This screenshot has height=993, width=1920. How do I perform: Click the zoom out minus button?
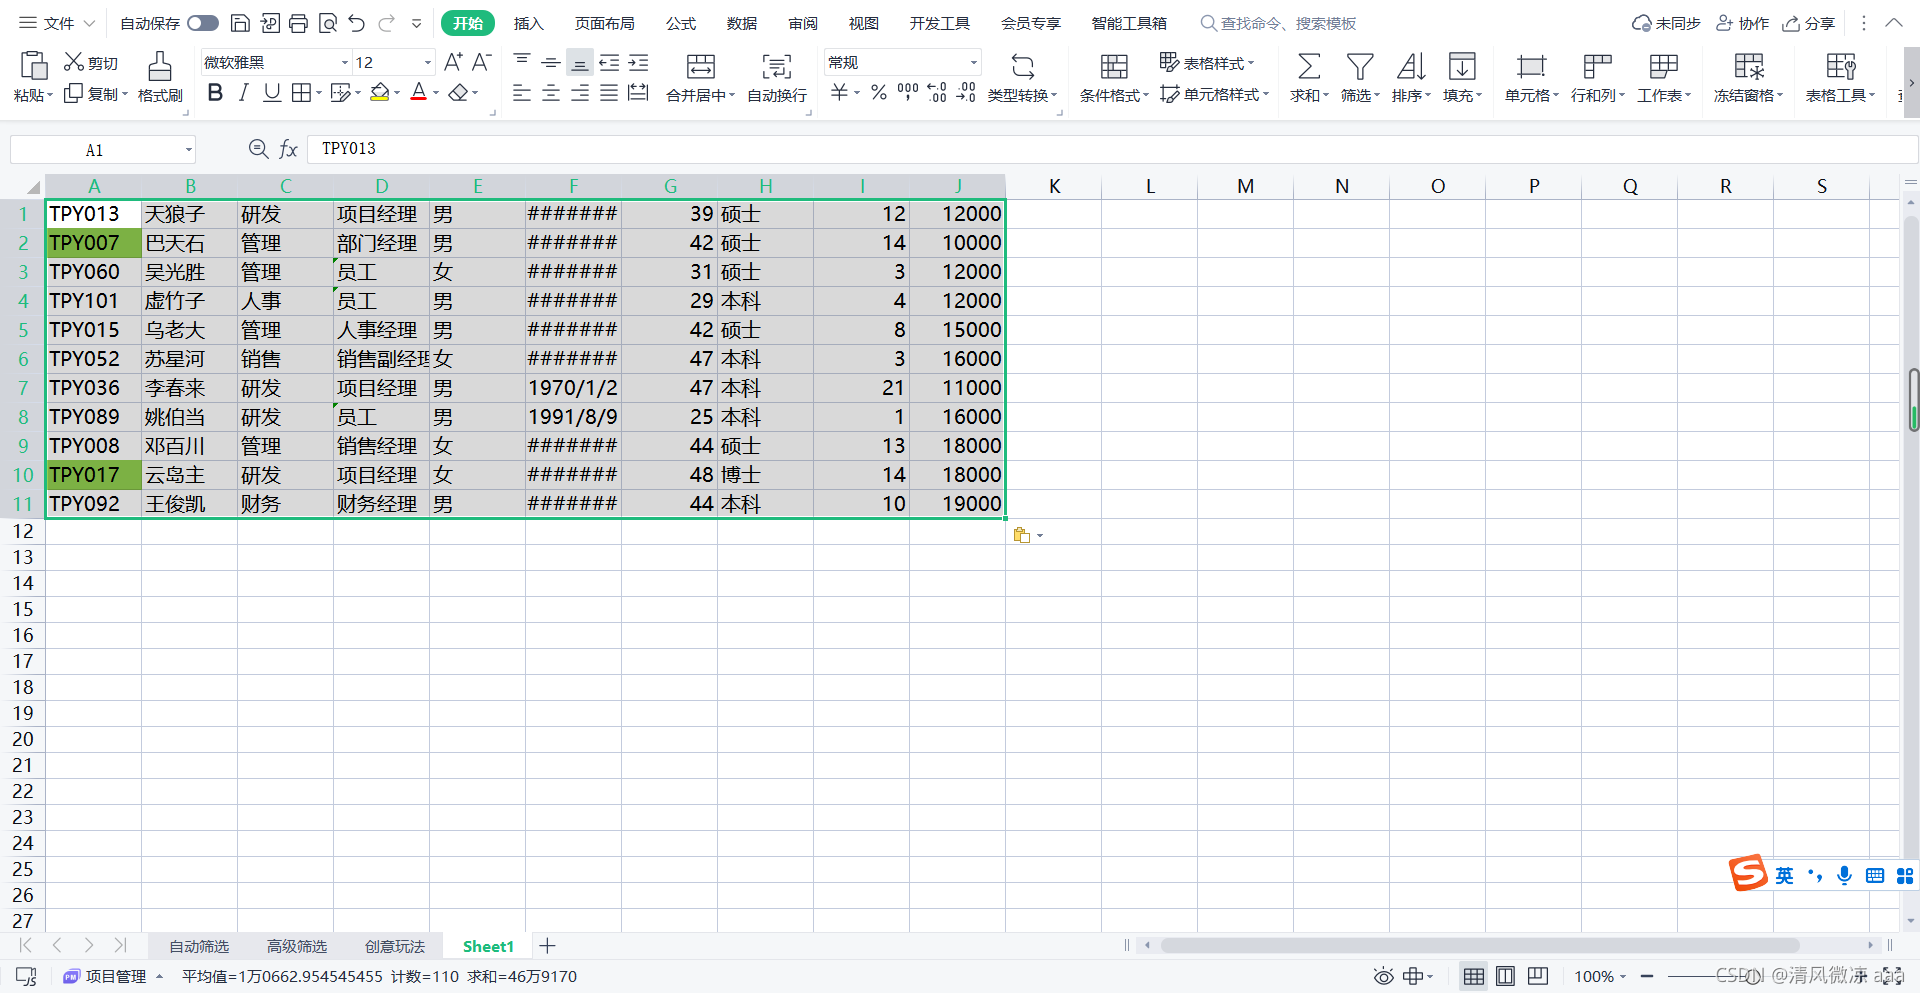coord(1647,977)
